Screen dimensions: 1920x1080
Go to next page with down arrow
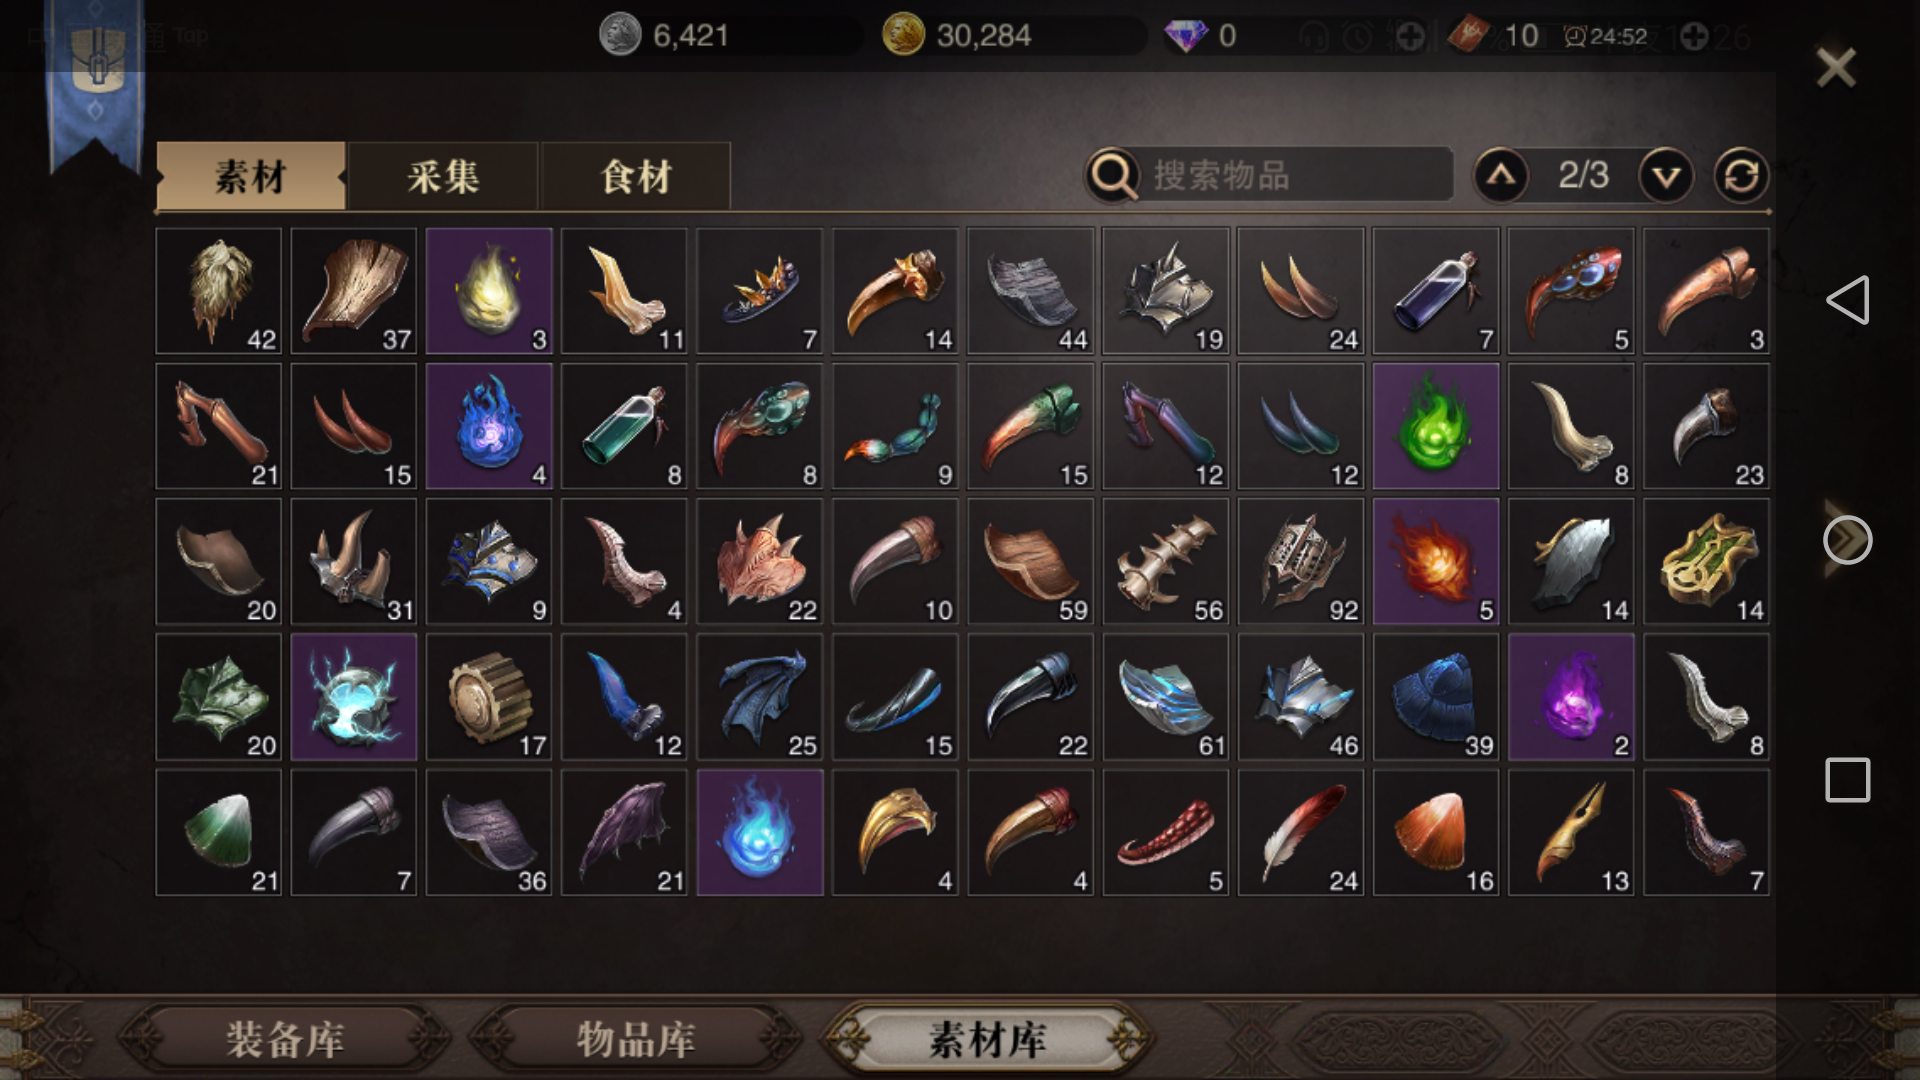tap(1666, 176)
